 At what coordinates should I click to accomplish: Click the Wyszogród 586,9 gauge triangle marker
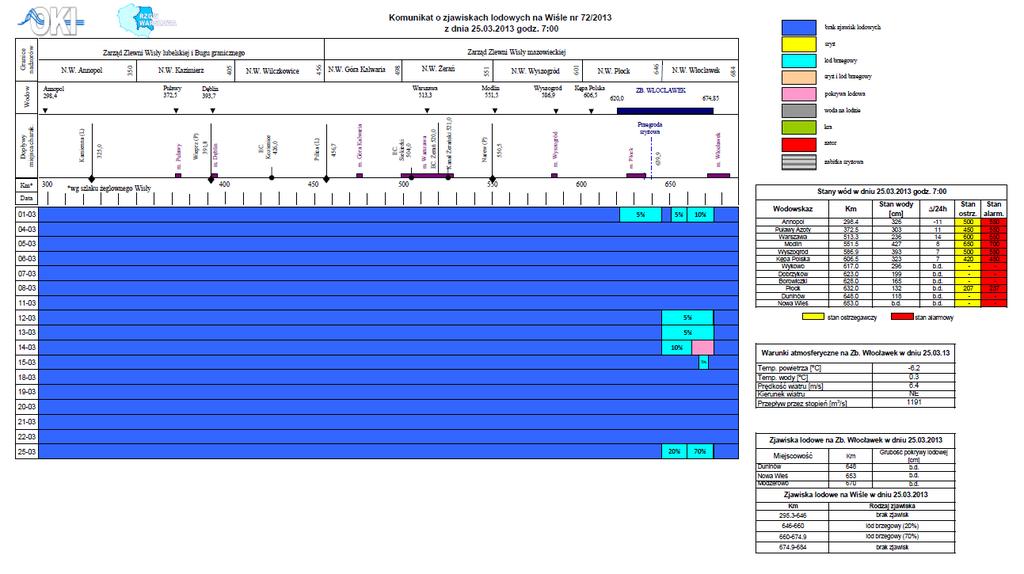point(556,111)
